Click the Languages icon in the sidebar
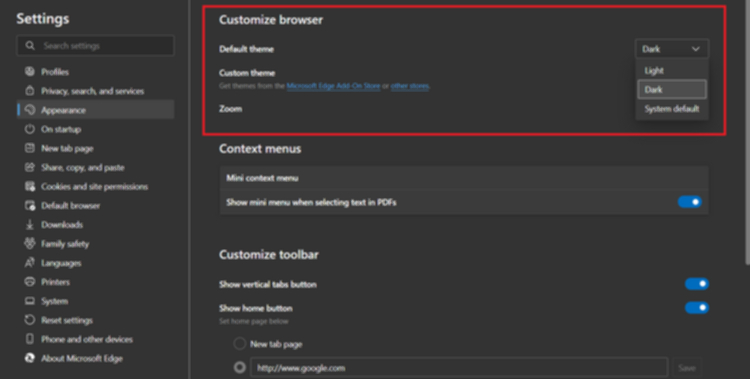 point(30,263)
